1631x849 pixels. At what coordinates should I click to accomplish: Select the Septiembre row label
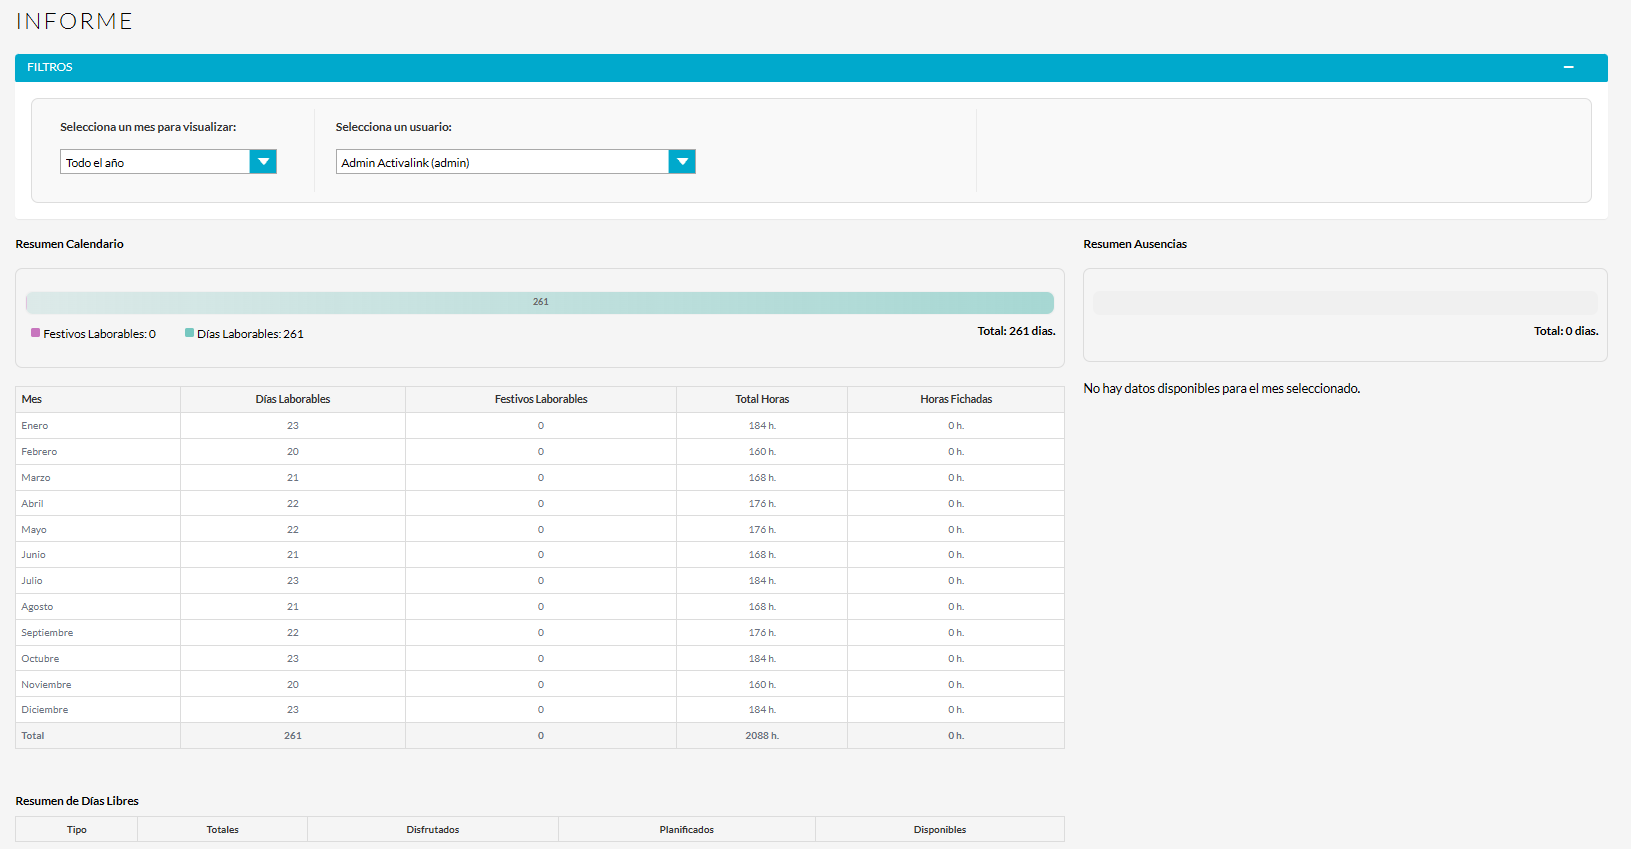point(47,633)
